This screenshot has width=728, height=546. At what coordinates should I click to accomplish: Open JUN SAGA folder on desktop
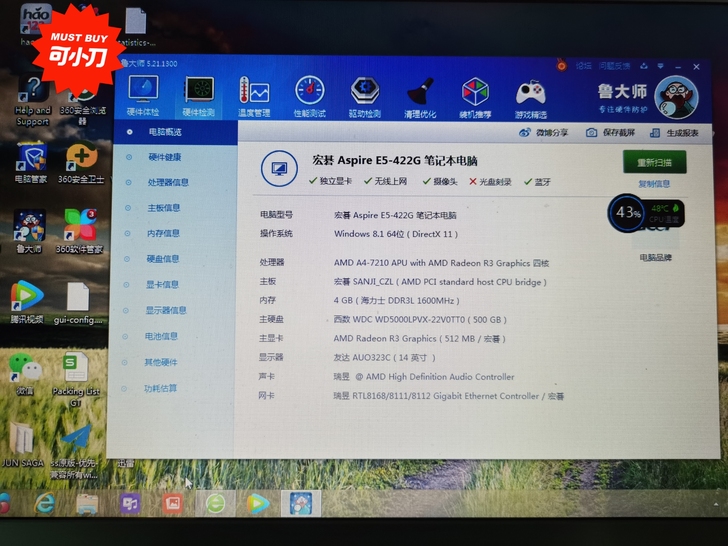(x=22, y=445)
